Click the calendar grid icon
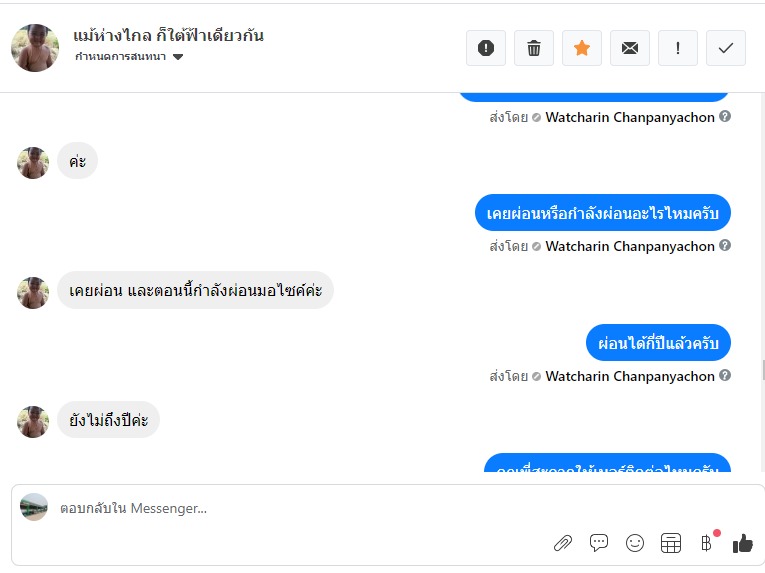The image size is (765, 573). point(671,543)
